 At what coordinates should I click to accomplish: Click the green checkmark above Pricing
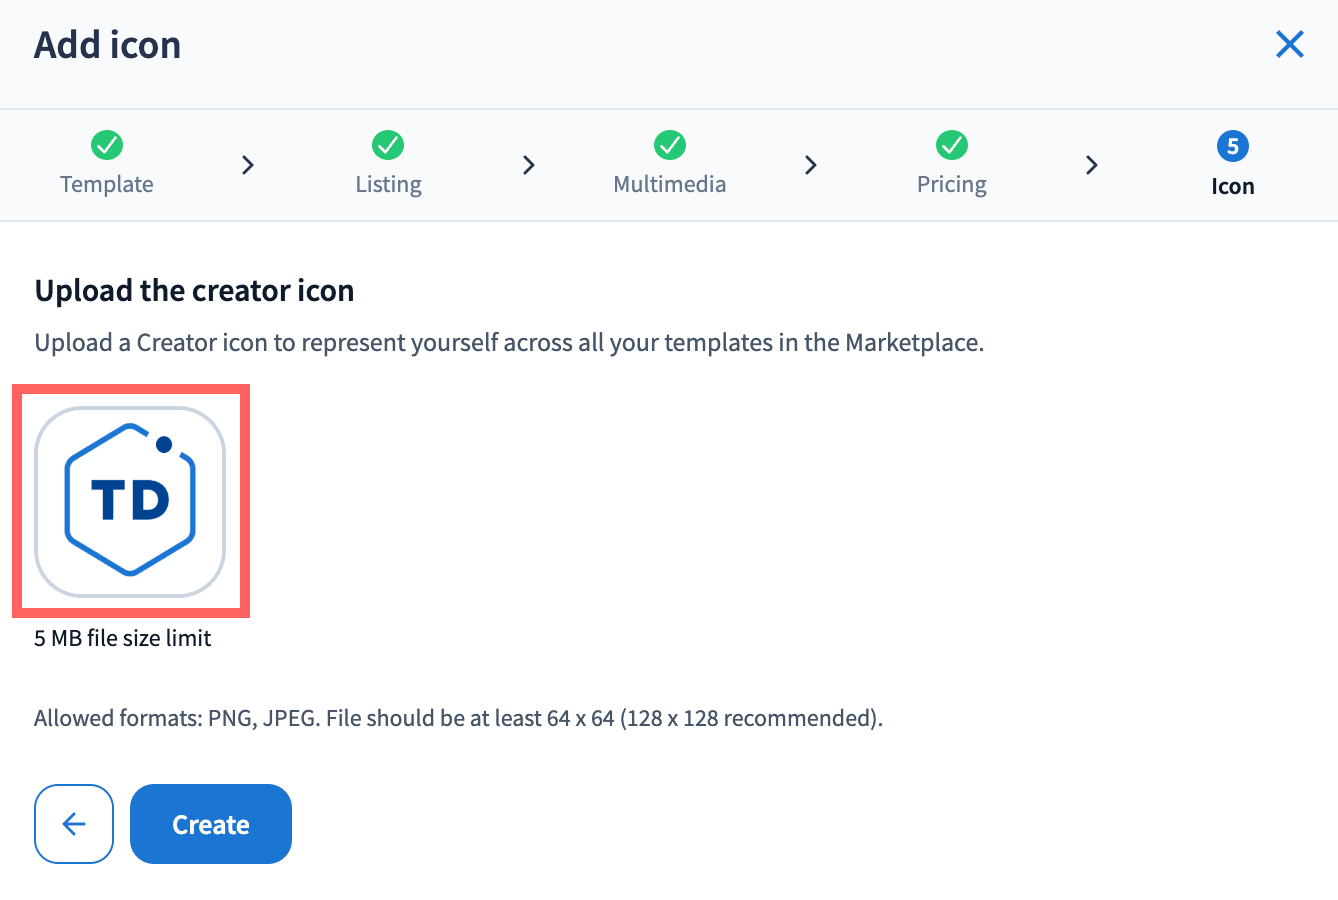[x=951, y=145]
